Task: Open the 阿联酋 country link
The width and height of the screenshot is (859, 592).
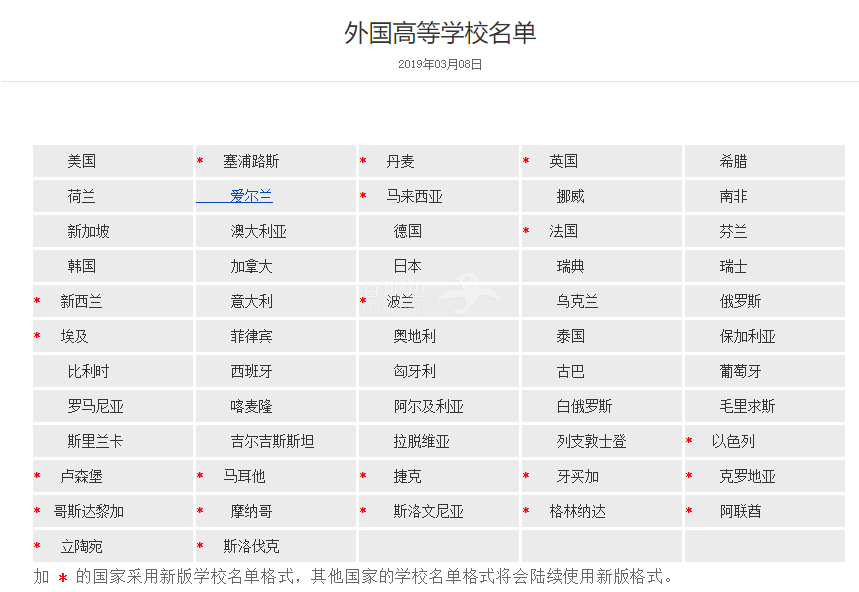Action: (x=740, y=511)
